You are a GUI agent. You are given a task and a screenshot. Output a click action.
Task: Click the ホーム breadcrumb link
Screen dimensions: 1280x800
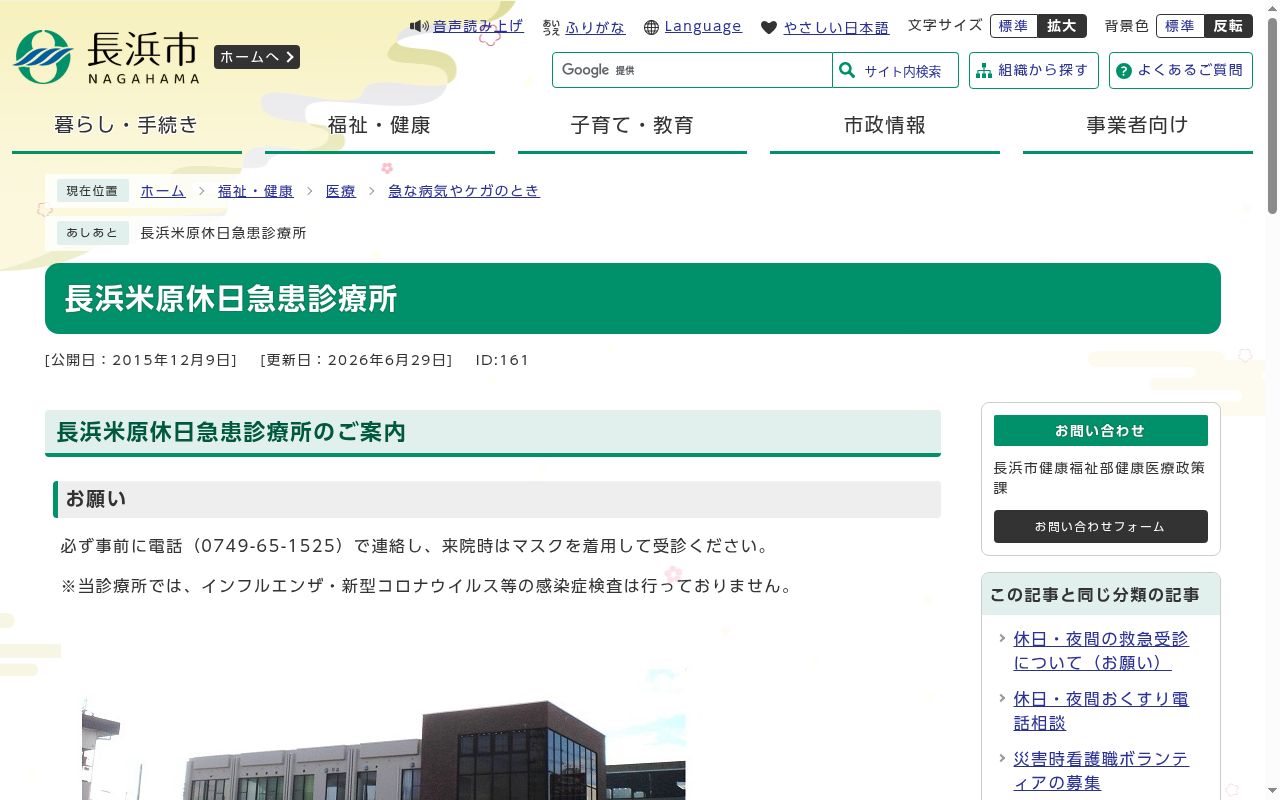click(163, 191)
